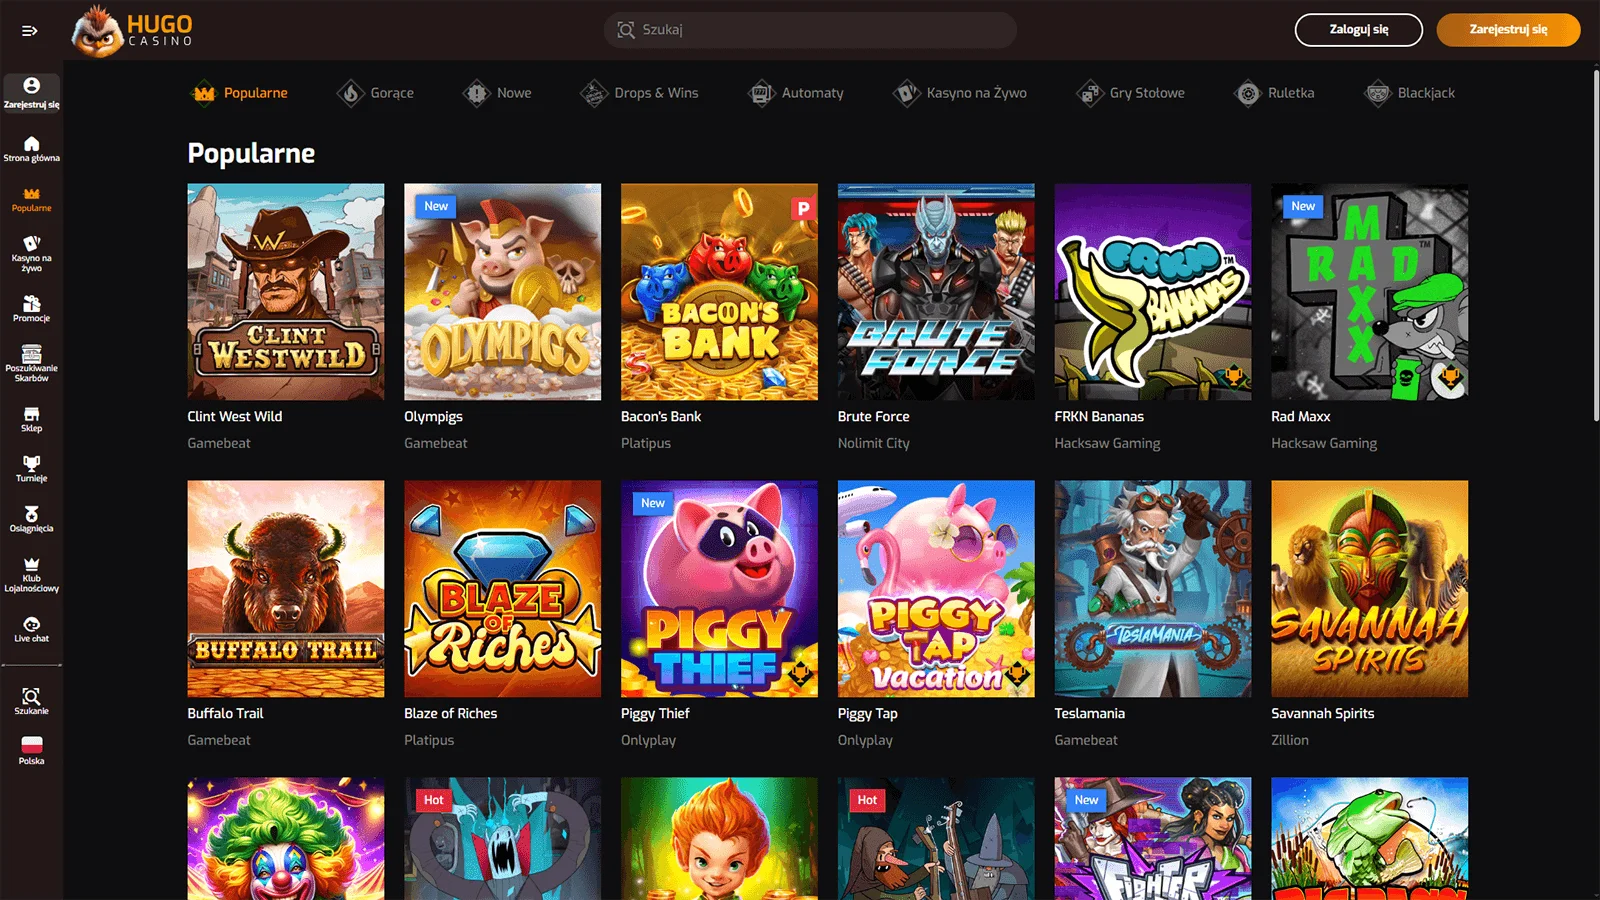
Task: Open the Blaze of Riches game thumbnail
Action: coord(502,589)
